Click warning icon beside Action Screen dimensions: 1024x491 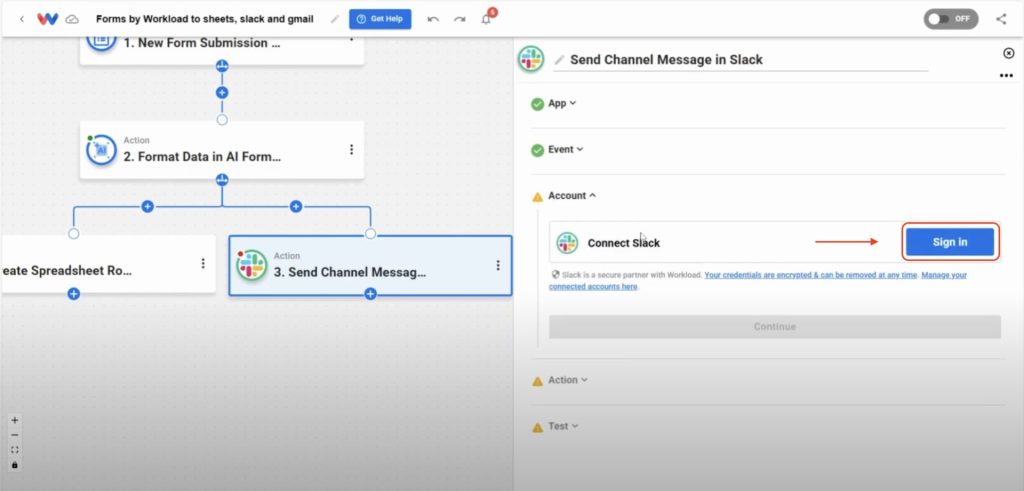click(537, 381)
